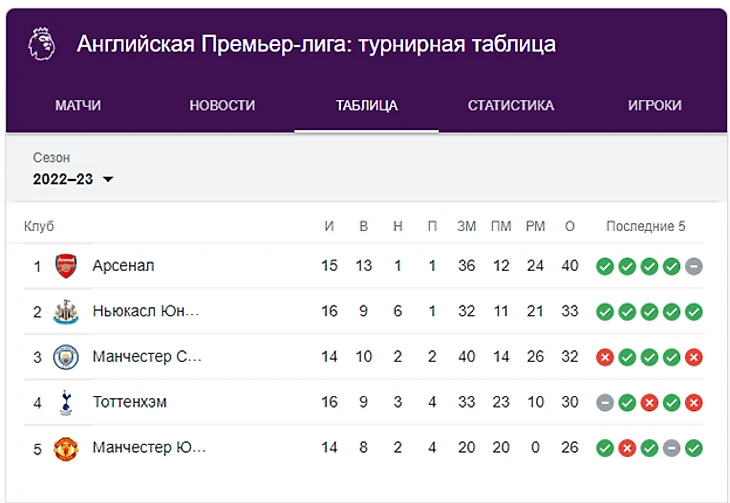Switch to the Матчи tab
The height and width of the screenshot is (503, 730).
click(x=78, y=105)
